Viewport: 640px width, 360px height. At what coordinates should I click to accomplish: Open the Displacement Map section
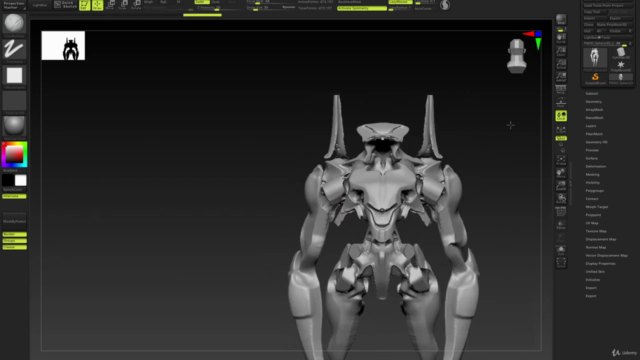point(601,240)
